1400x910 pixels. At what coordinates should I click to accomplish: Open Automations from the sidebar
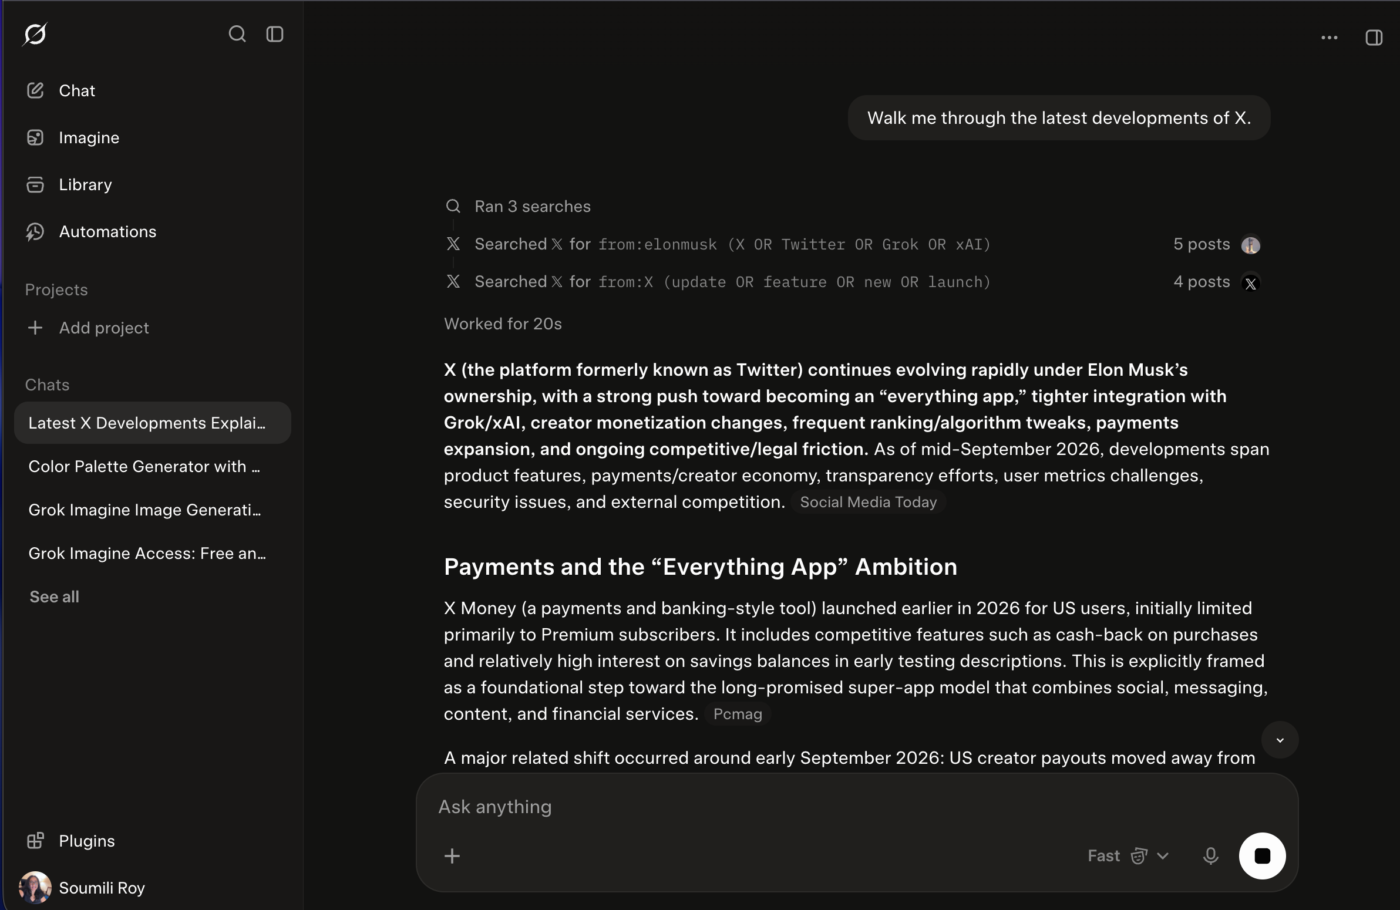pos(152,231)
